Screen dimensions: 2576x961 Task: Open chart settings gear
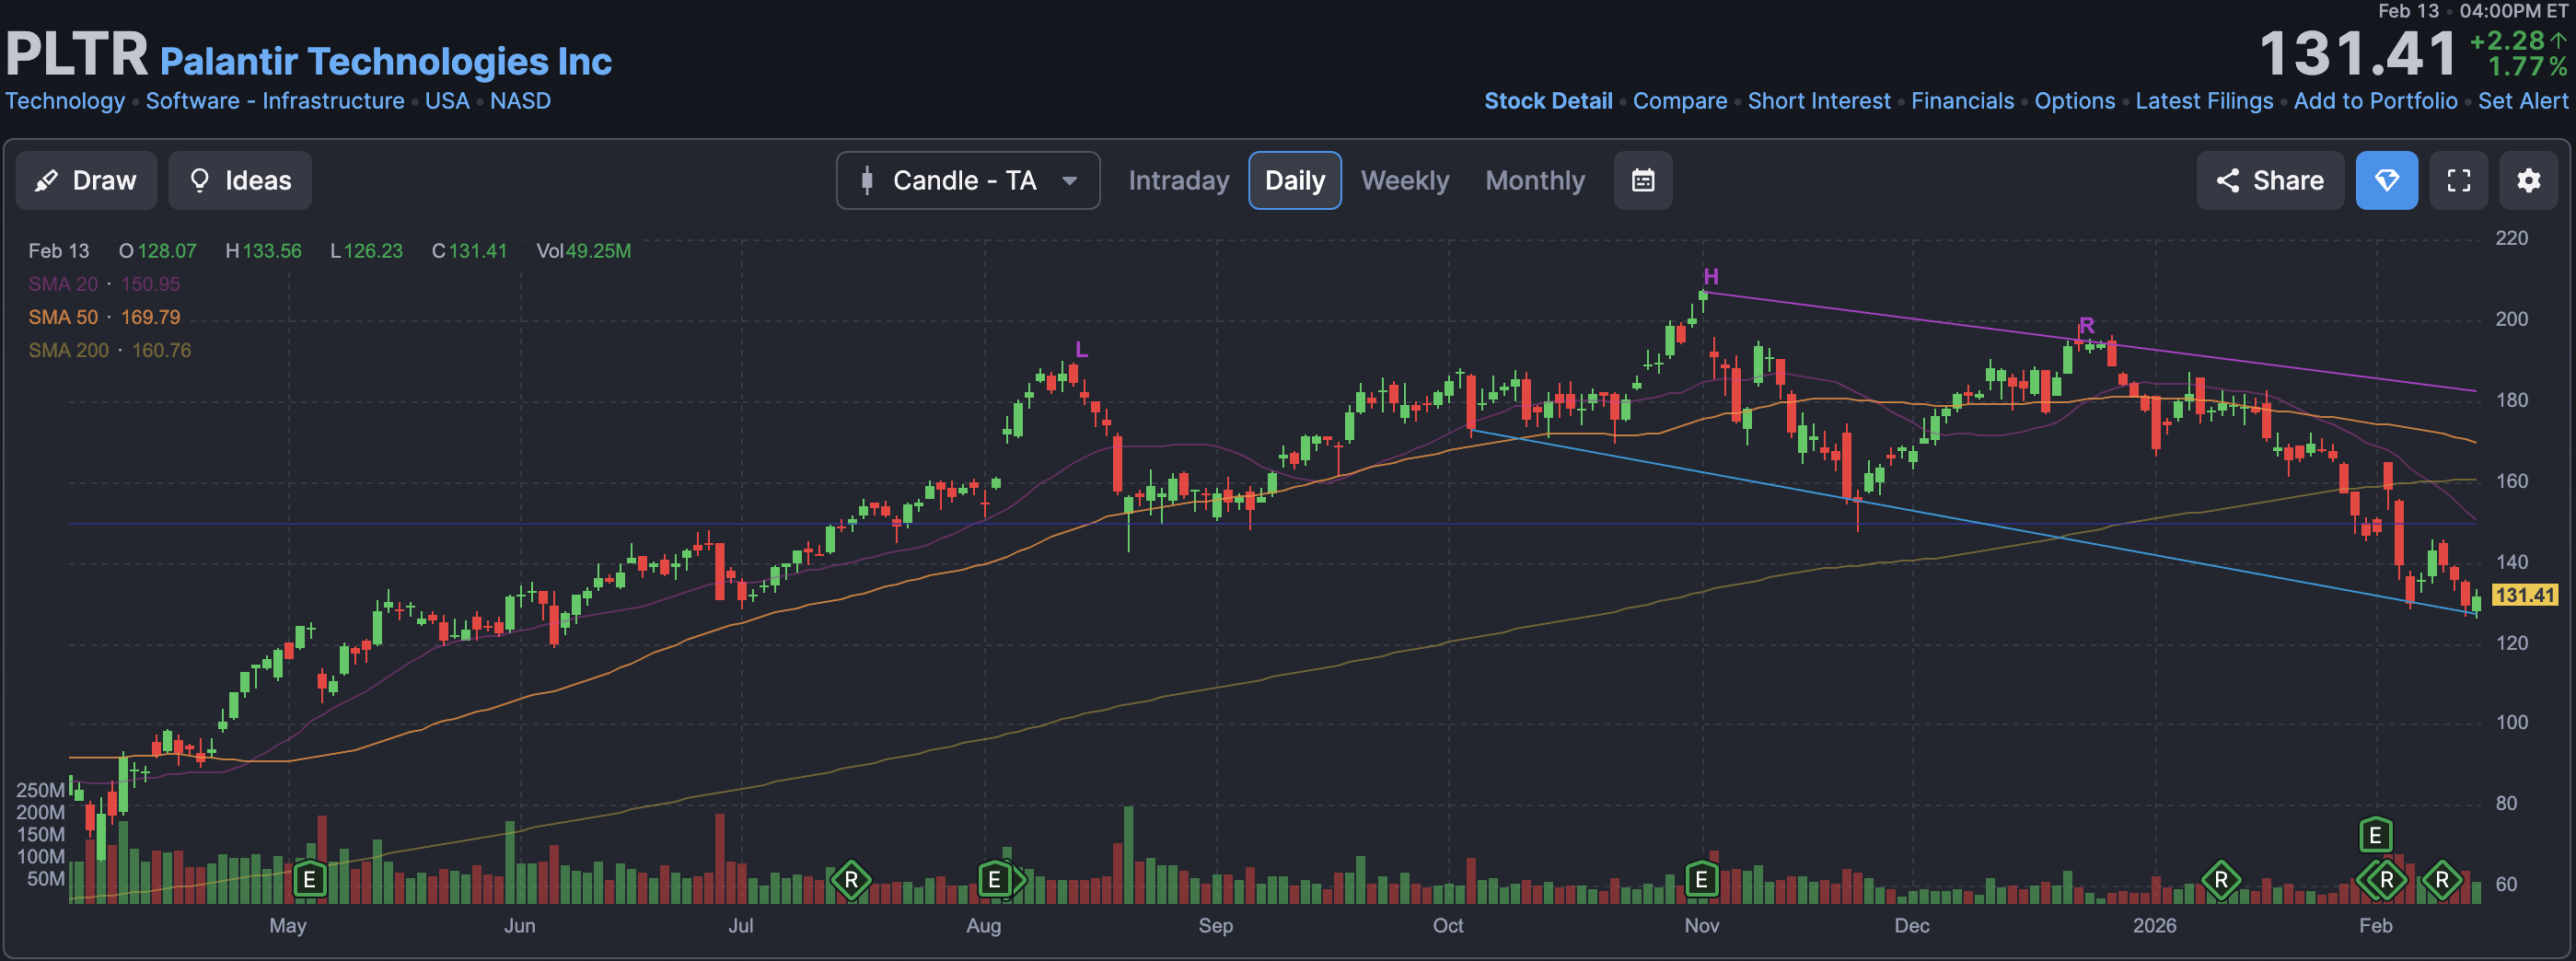click(x=2529, y=180)
